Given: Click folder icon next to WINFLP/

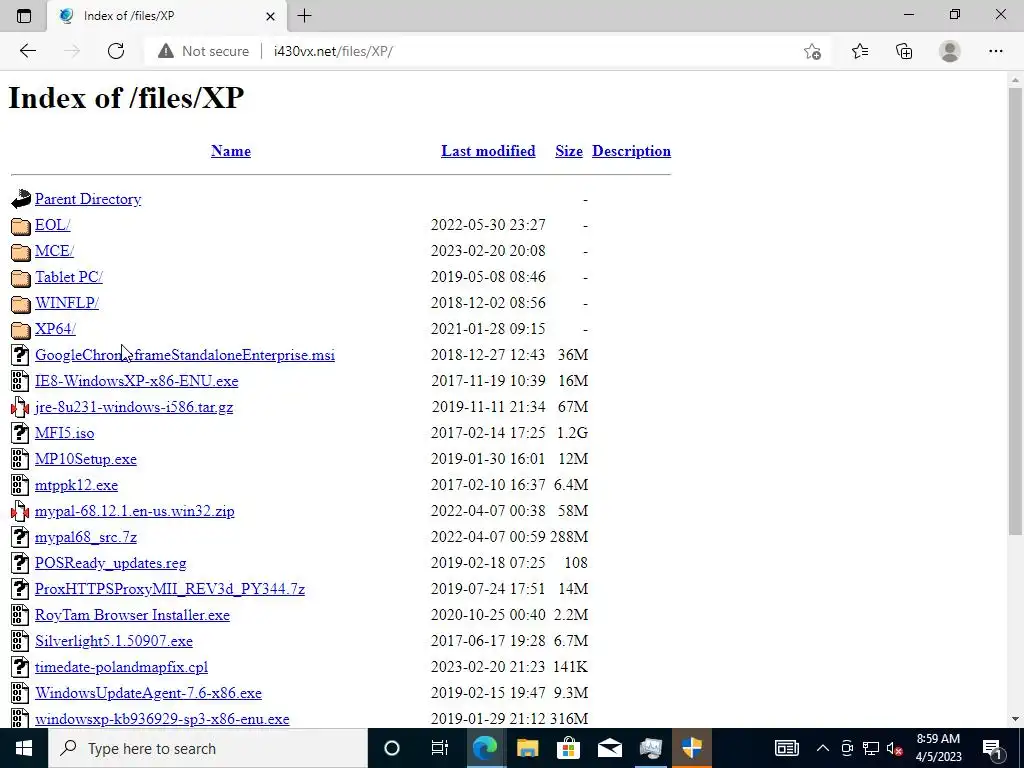Looking at the screenshot, I should point(20,304).
